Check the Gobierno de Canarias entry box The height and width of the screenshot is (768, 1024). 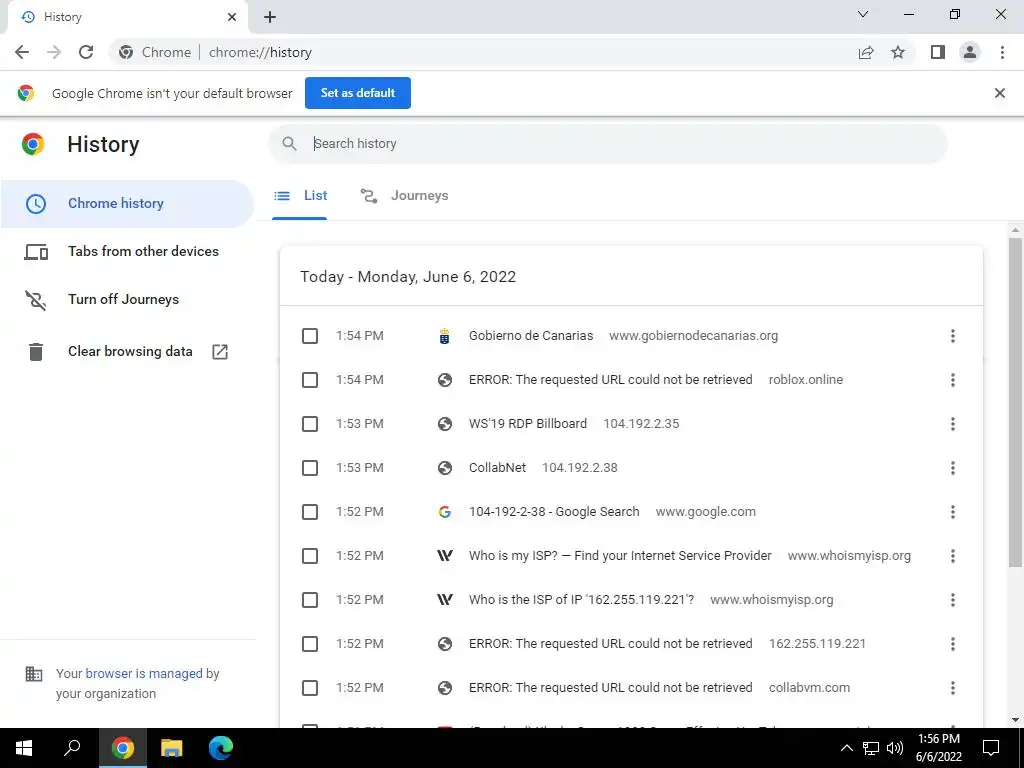[310, 336]
